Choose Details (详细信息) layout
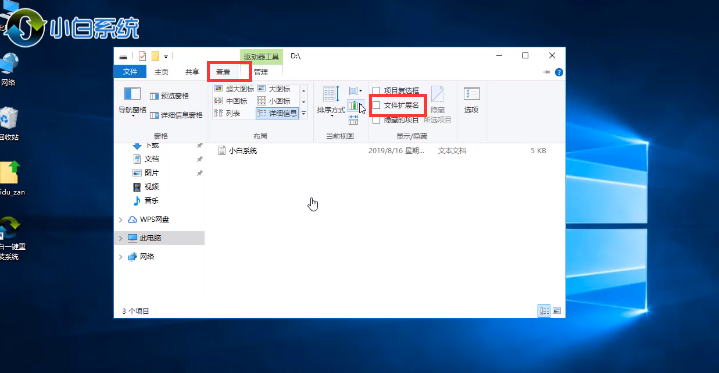Viewport: 719px width, 373px height. 277,113
